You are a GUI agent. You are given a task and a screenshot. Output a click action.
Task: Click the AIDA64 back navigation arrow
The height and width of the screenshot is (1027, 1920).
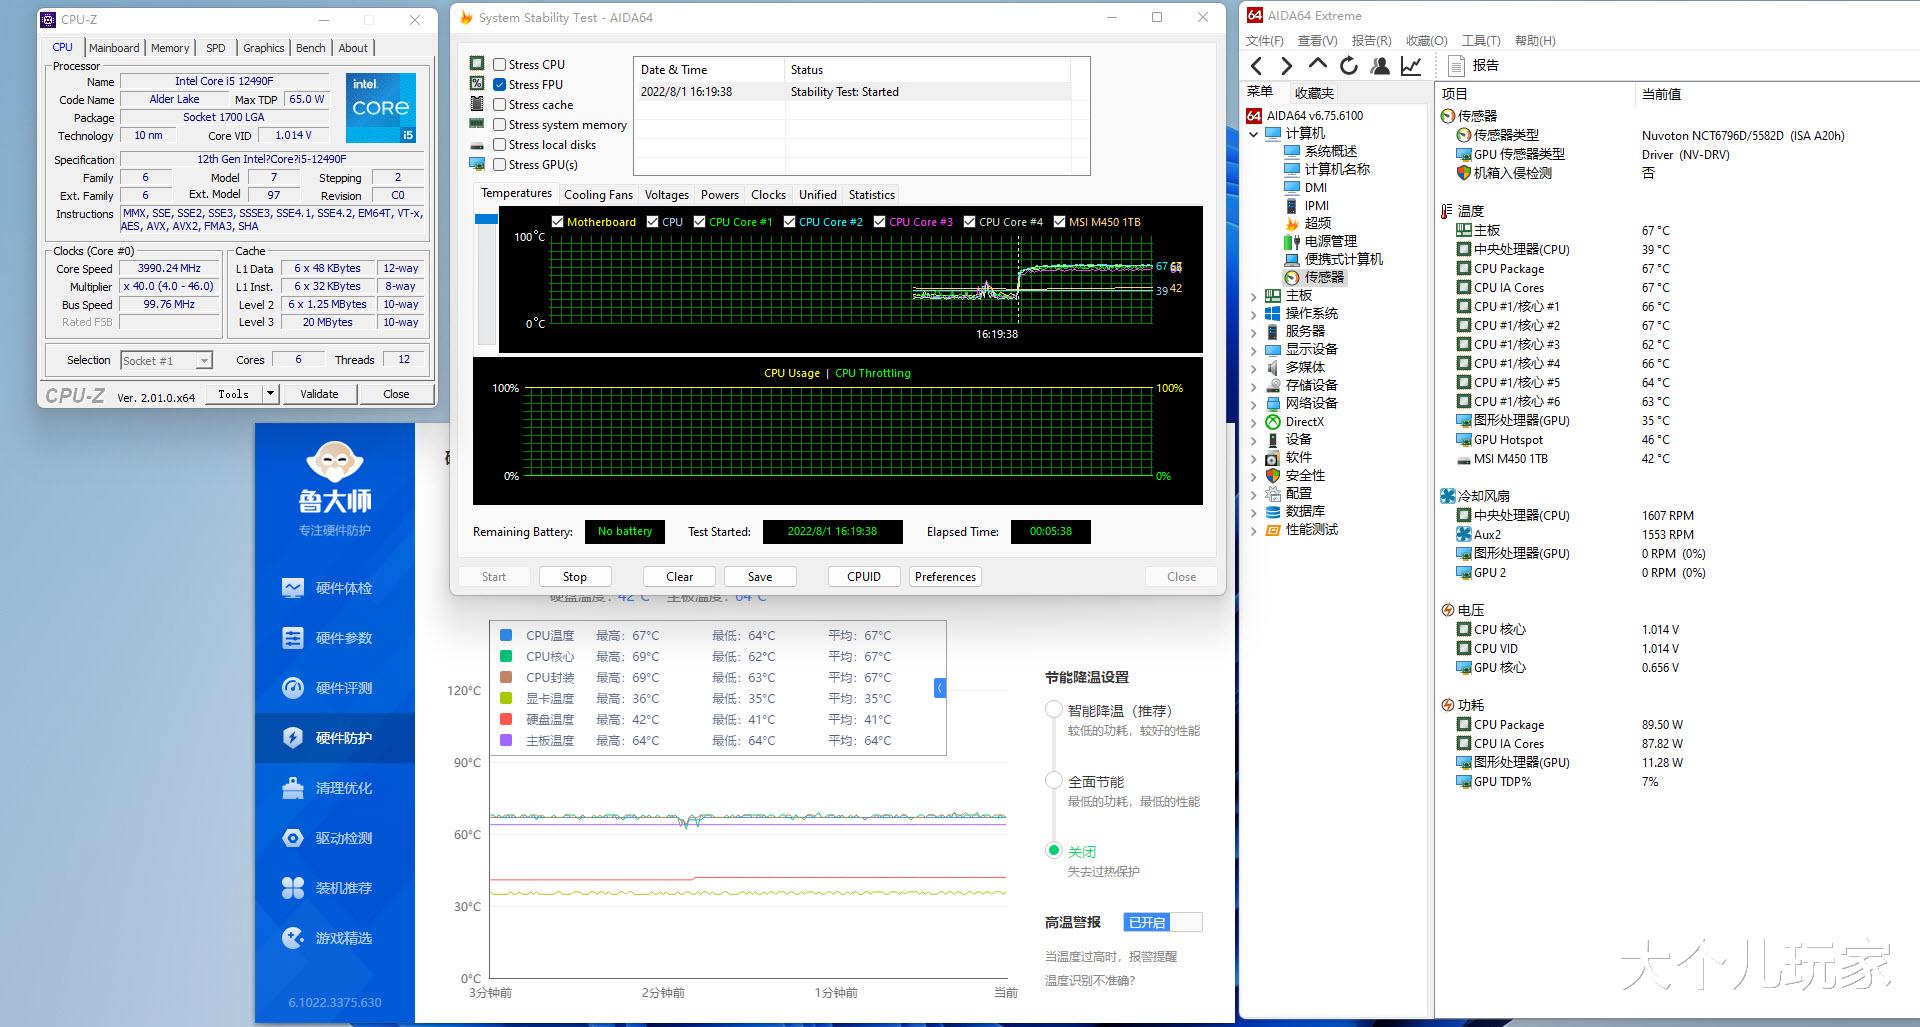click(x=1257, y=66)
